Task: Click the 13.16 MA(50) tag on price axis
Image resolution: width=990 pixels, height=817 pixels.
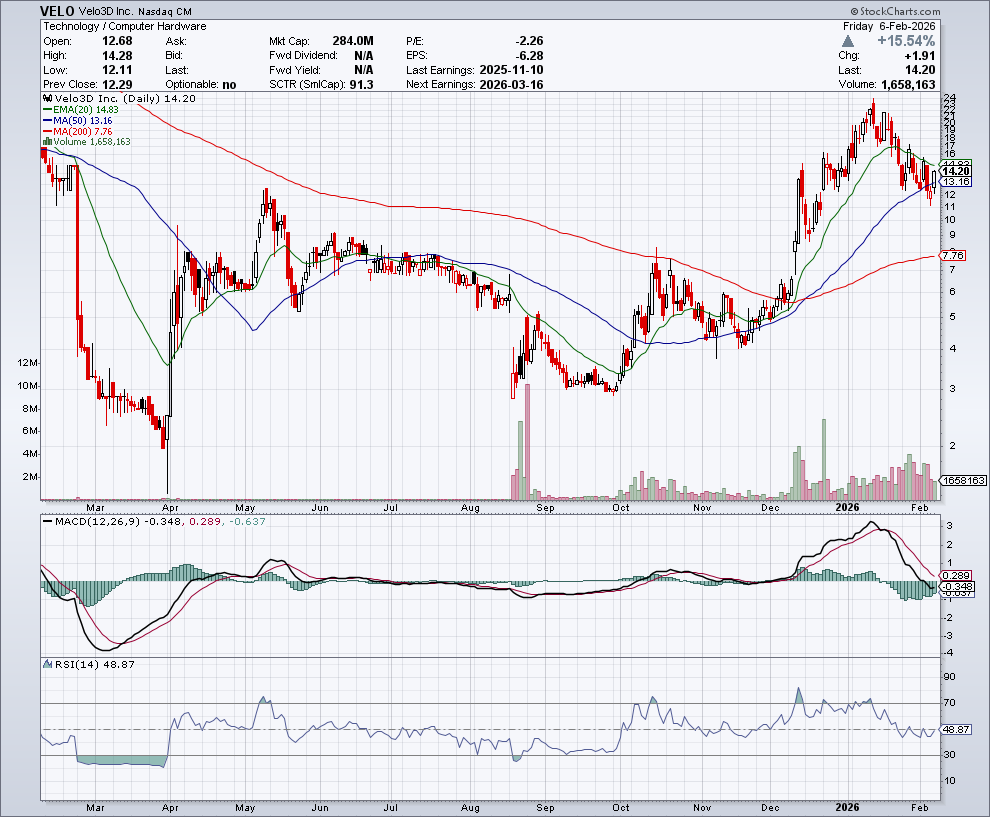Action: [x=955, y=182]
